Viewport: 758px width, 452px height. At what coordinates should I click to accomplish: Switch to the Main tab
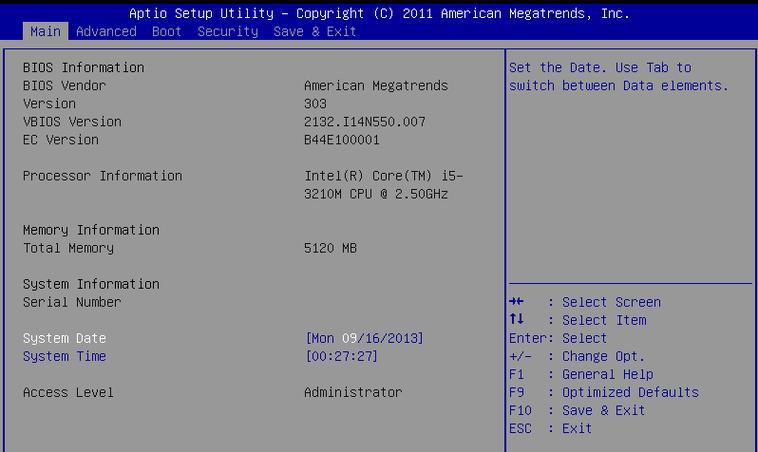tap(45, 31)
